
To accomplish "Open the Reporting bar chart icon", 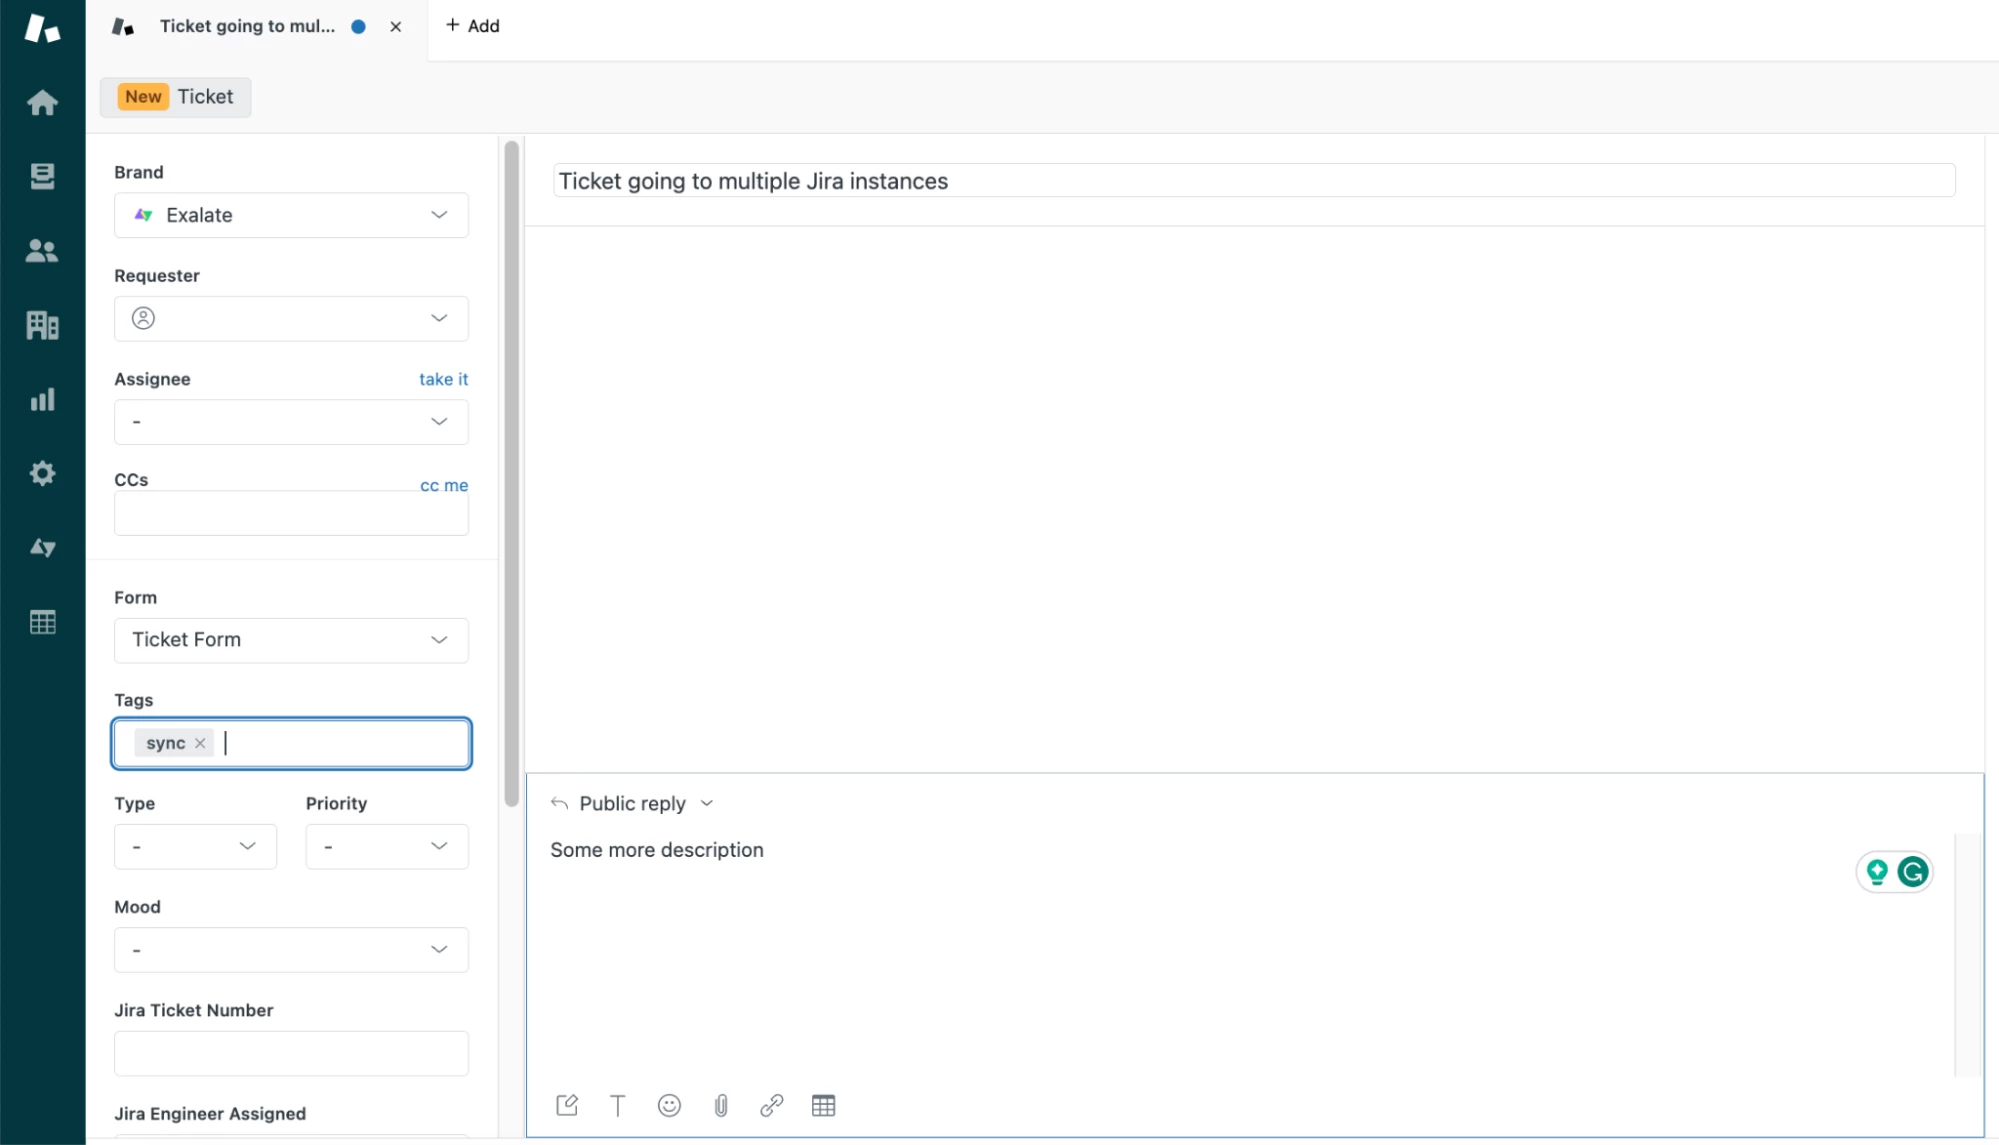I will click(42, 400).
